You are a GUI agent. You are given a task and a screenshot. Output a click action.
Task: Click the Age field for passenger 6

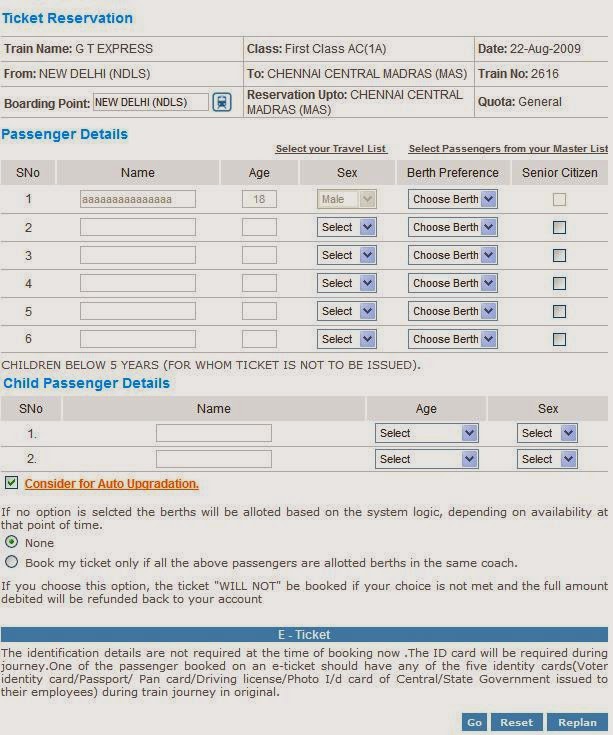259,339
